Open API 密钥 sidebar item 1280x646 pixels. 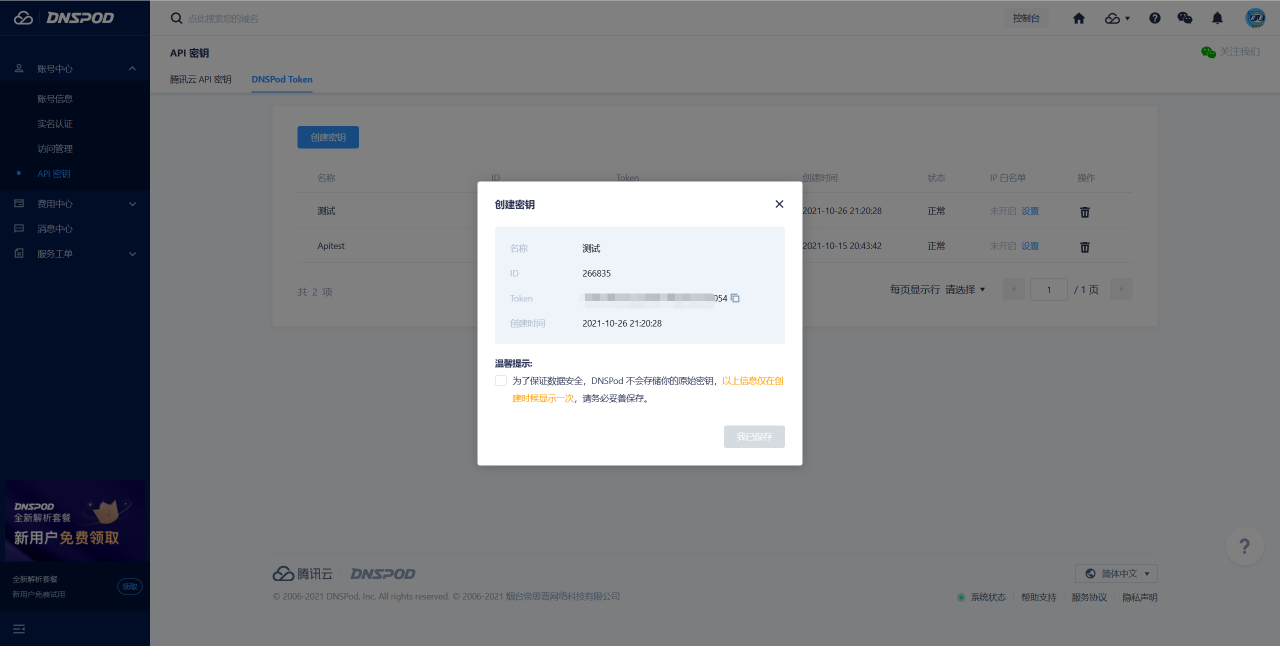tap(54, 174)
